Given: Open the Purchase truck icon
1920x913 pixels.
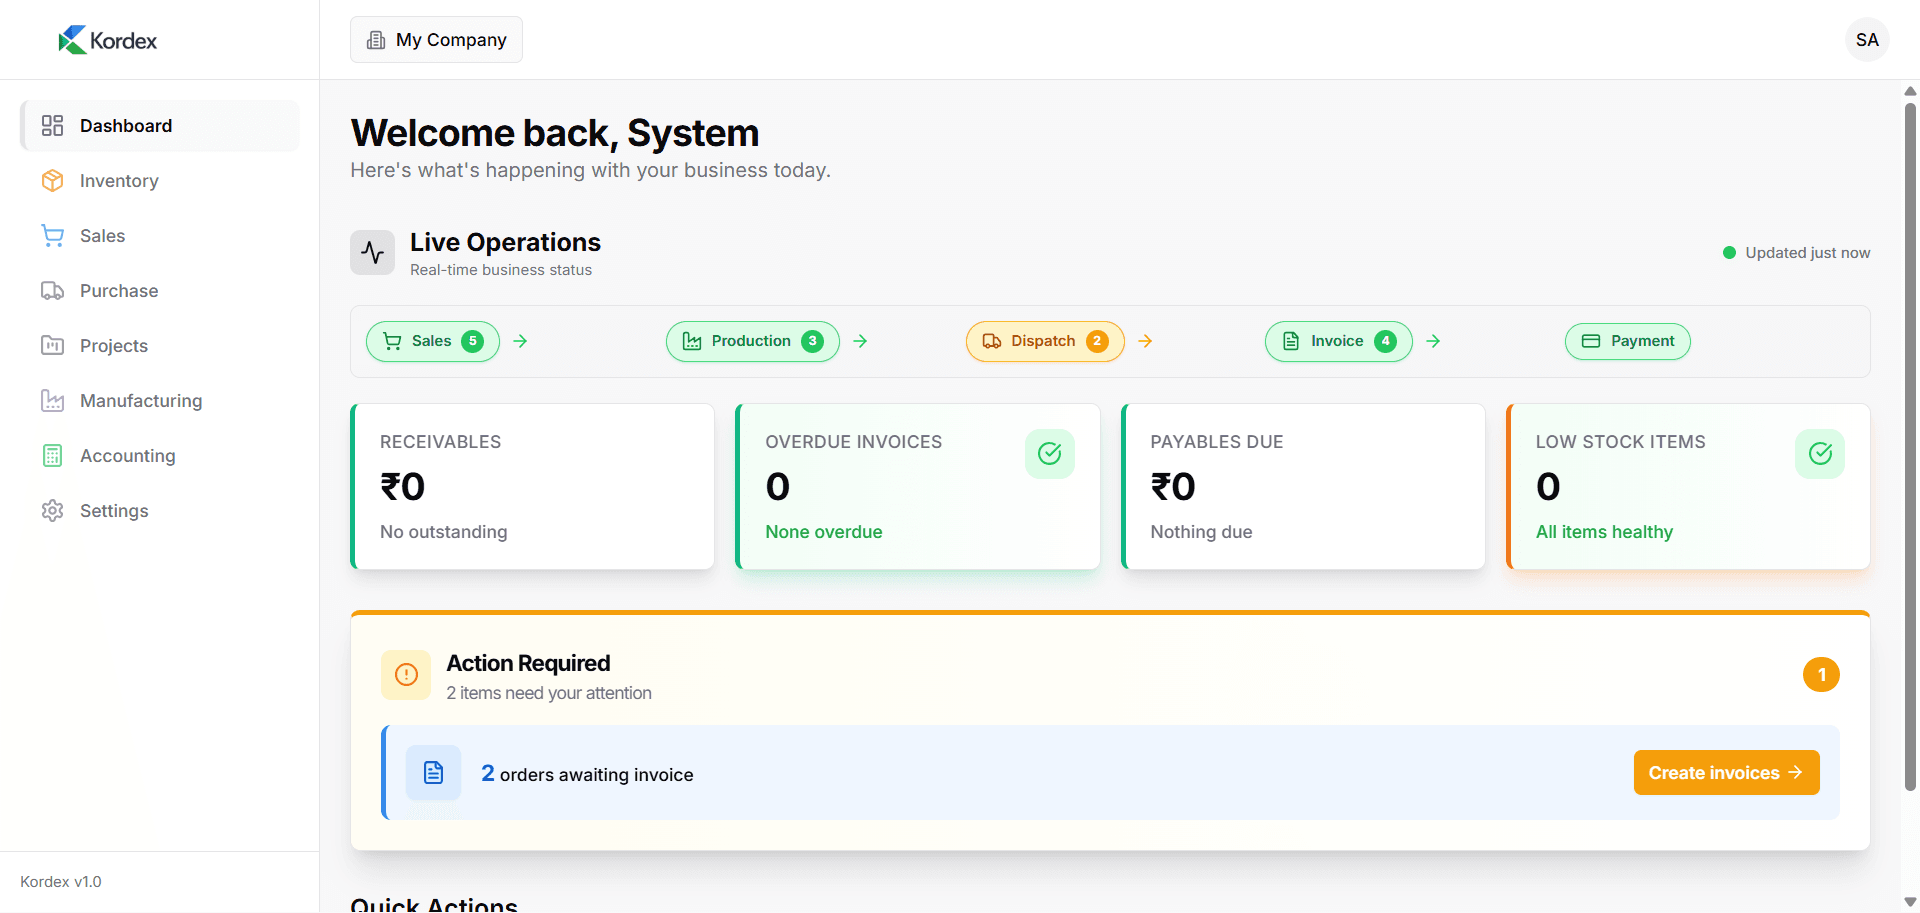Looking at the screenshot, I should pyautogui.click(x=53, y=290).
